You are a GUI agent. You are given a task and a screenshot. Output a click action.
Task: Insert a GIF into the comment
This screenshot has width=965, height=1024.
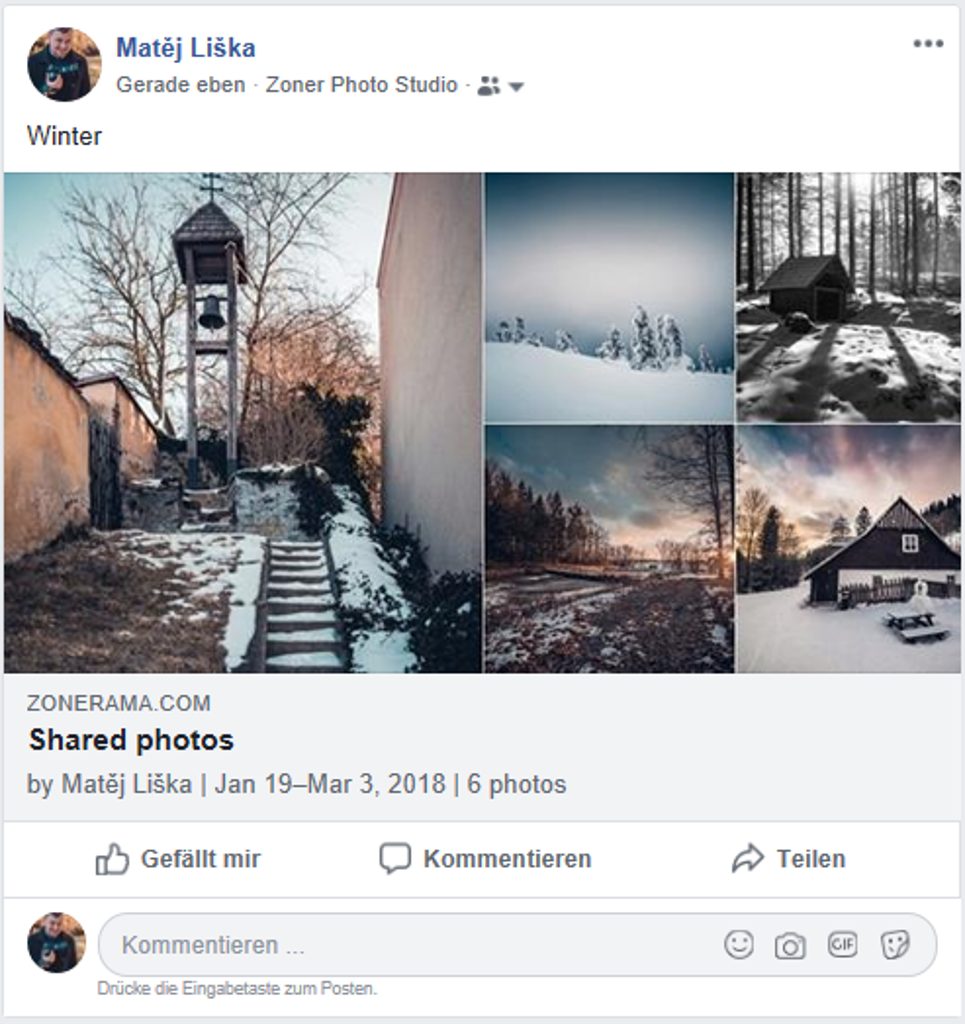coord(842,944)
